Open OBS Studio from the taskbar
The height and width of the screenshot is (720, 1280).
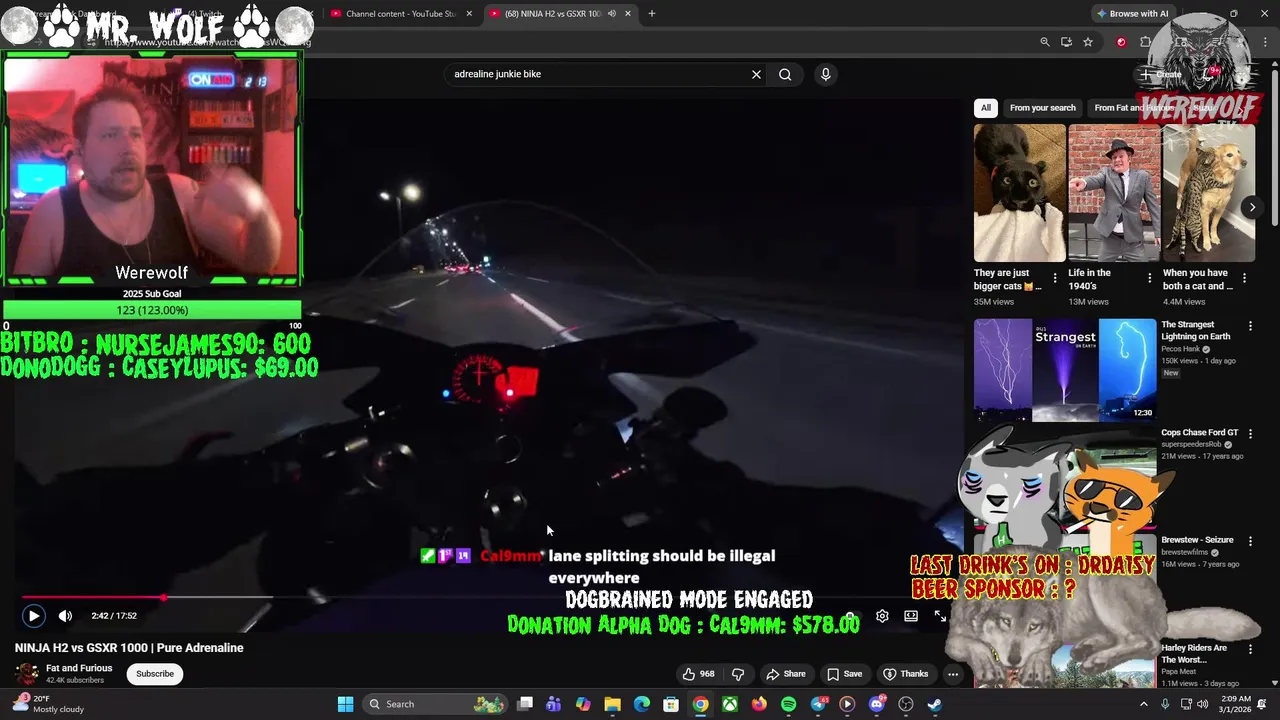(x=906, y=704)
